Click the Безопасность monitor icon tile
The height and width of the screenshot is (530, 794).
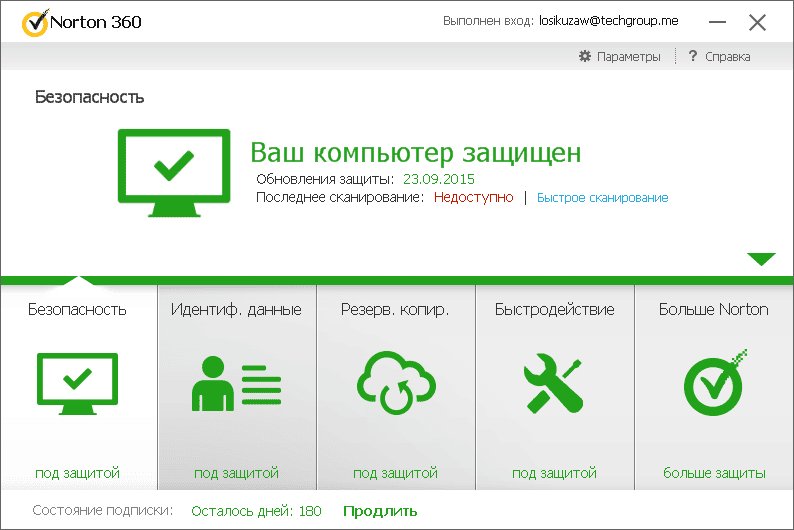pyautogui.click(x=77, y=384)
